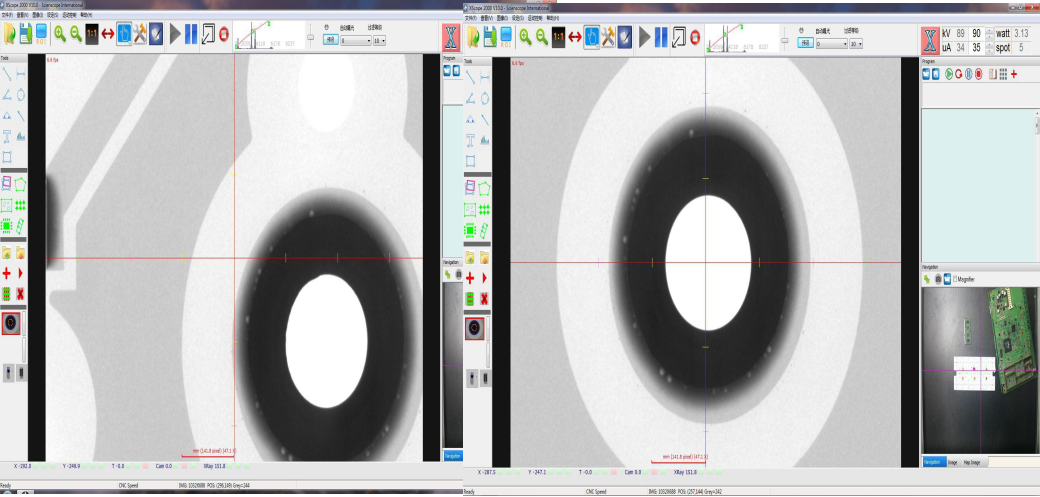Zoom out with right window magnifier minus
Viewport: 1040px width, 497px height.
(542, 36)
